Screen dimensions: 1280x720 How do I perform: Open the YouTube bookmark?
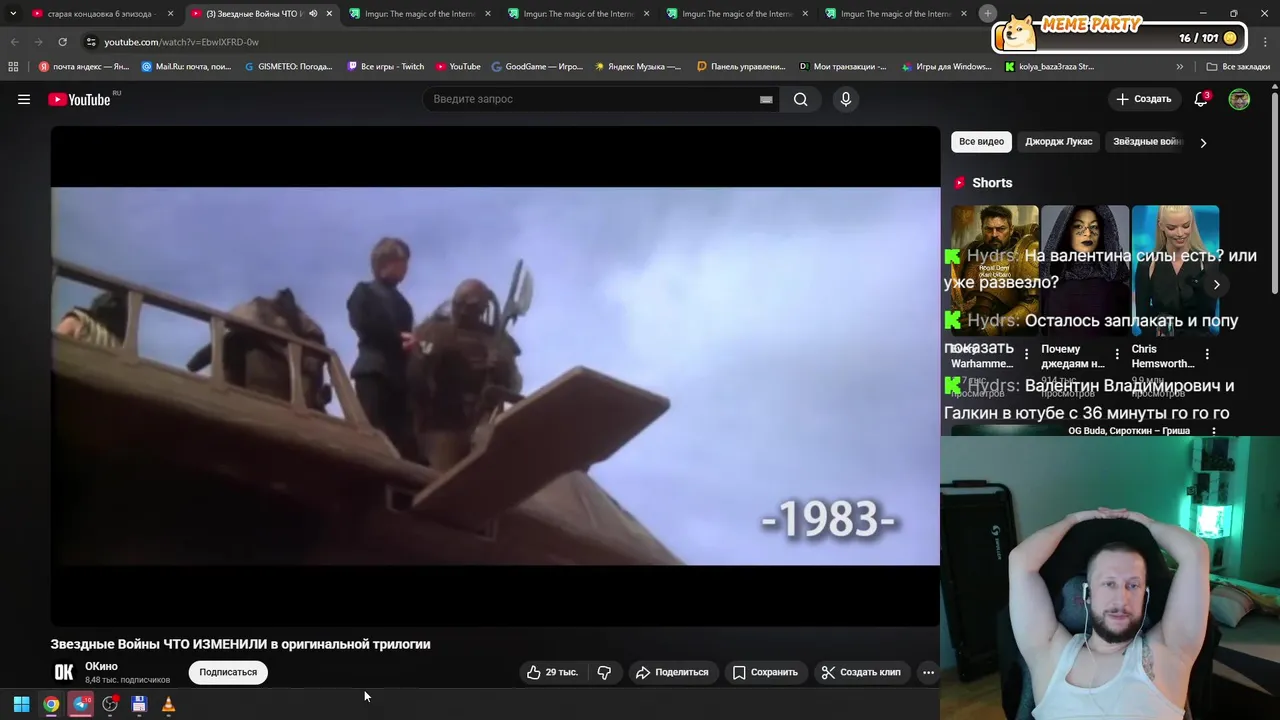point(458,67)
